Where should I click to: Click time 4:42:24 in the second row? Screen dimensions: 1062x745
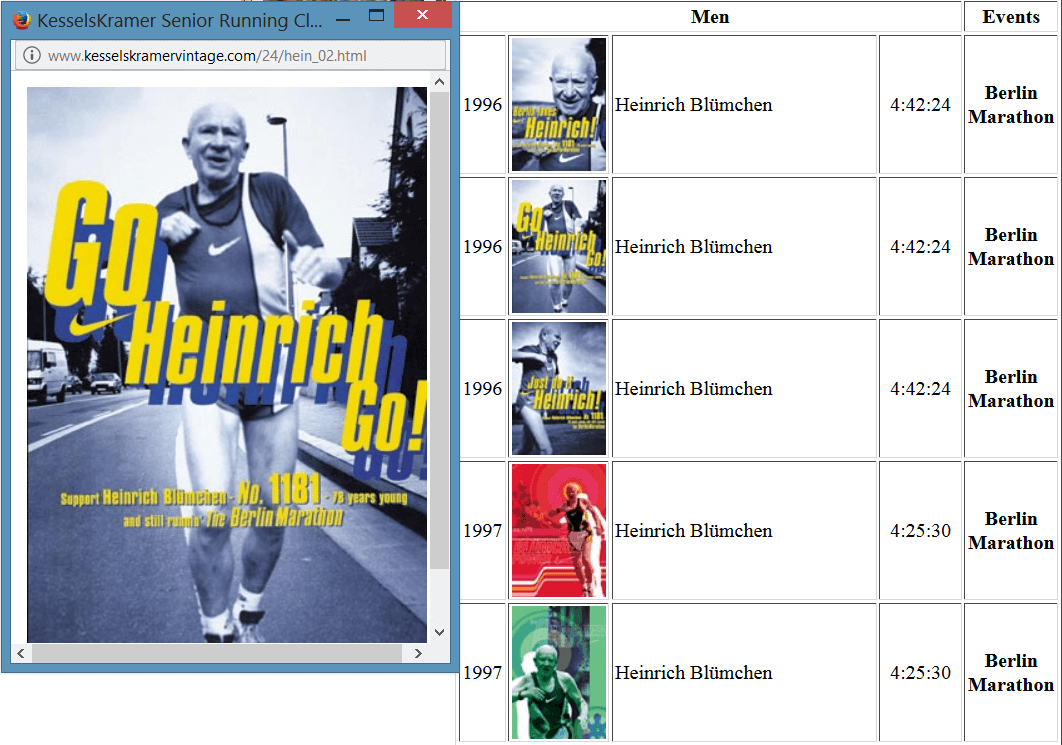(x=920, y=247)
